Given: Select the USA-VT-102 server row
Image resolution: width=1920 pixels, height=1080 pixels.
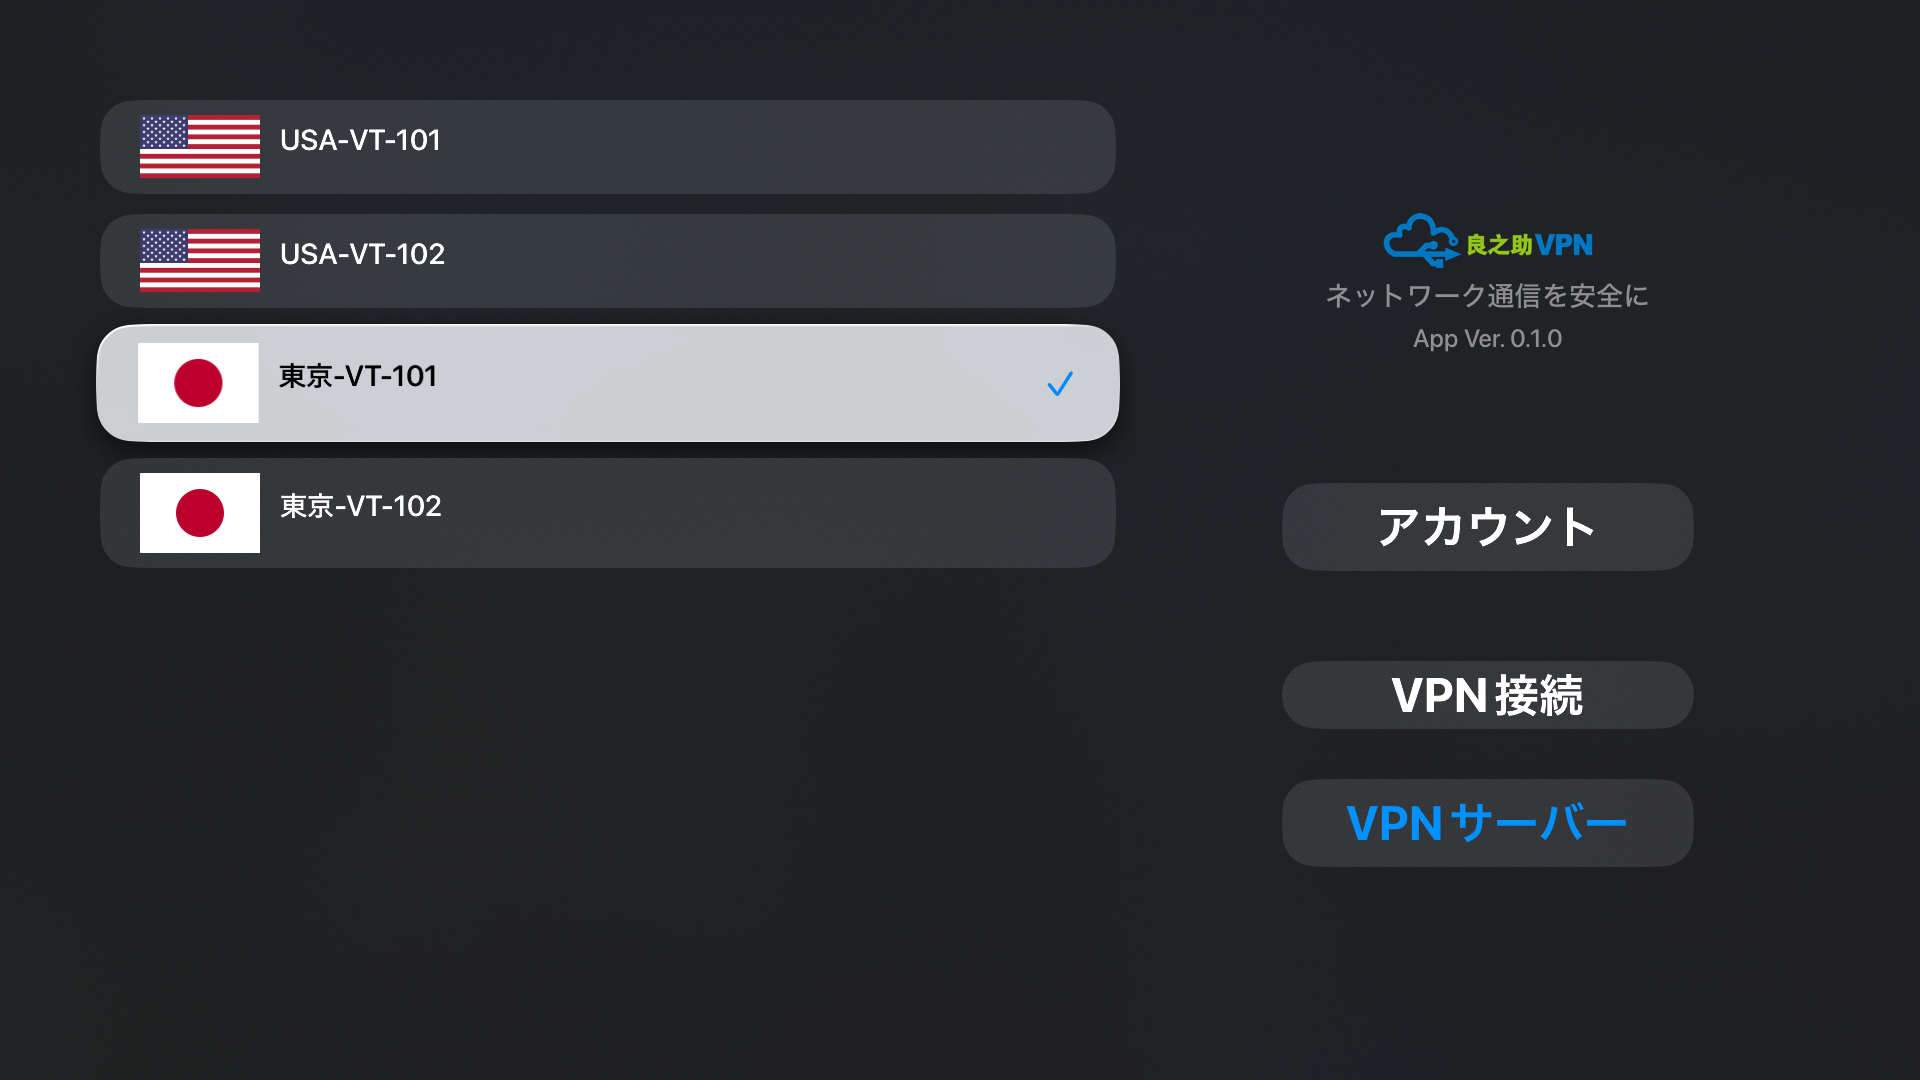Looking at the screenshot, I should [608, 261].
